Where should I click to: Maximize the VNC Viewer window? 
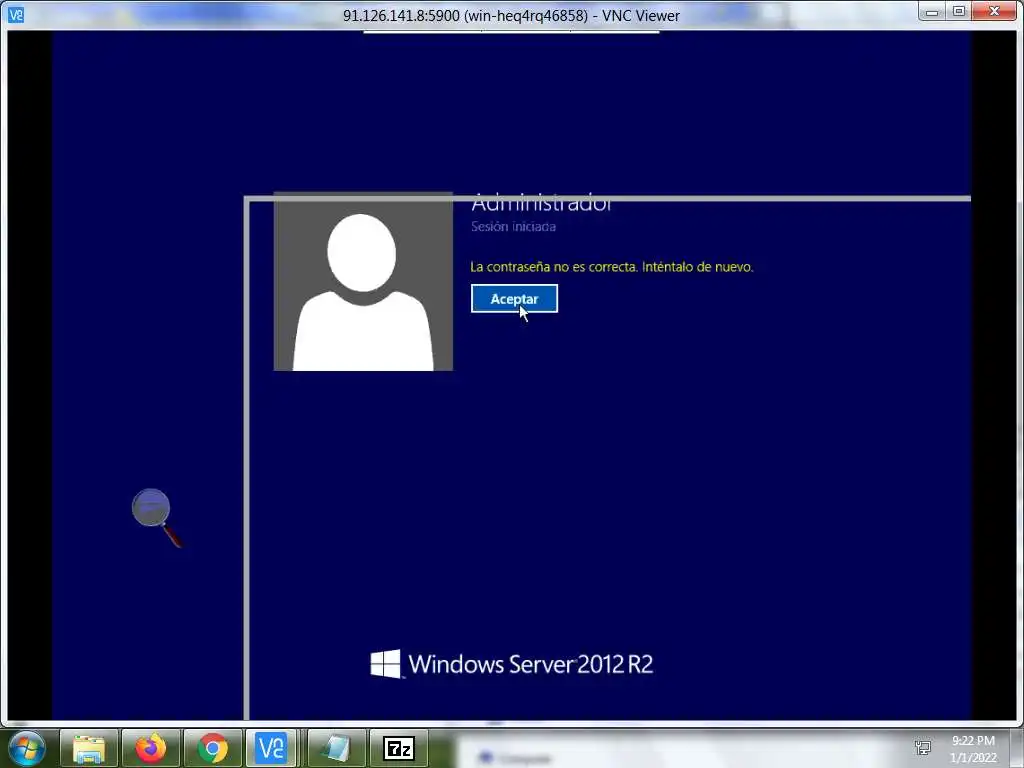tap(959, 12)
